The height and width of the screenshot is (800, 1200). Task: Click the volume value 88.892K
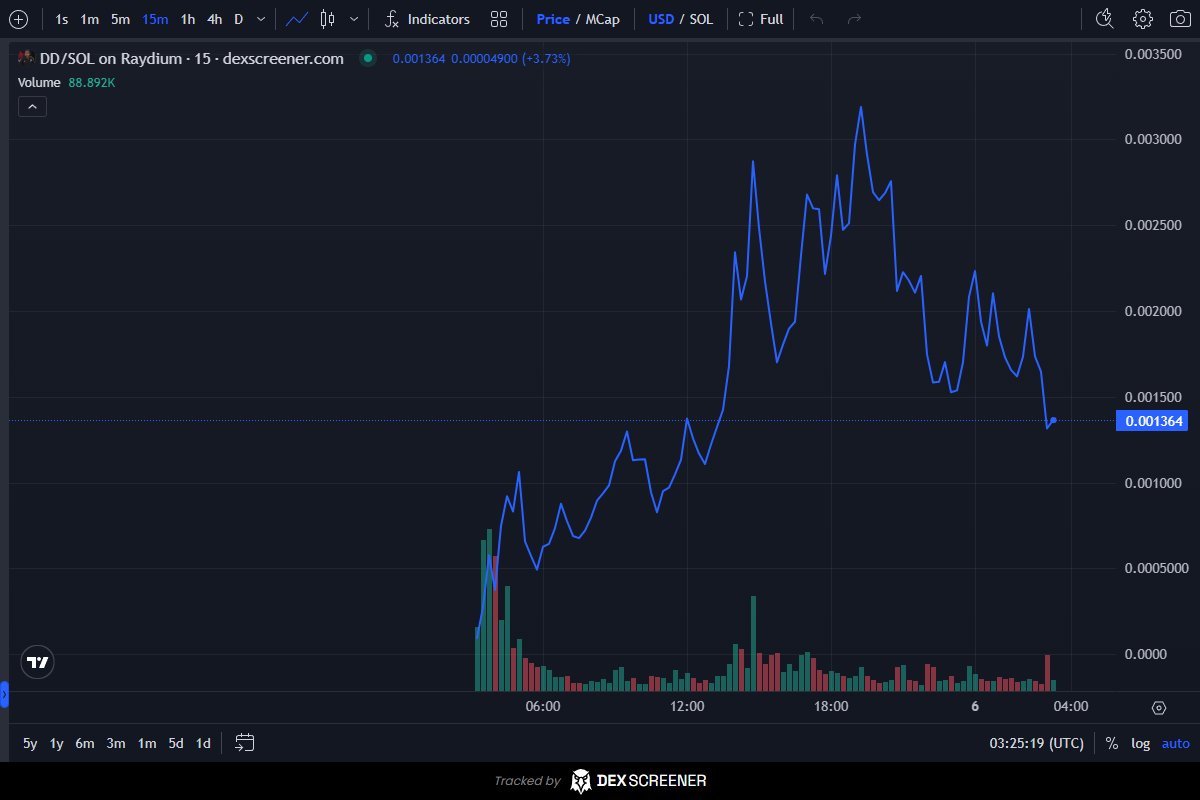[x=92, y=82]
